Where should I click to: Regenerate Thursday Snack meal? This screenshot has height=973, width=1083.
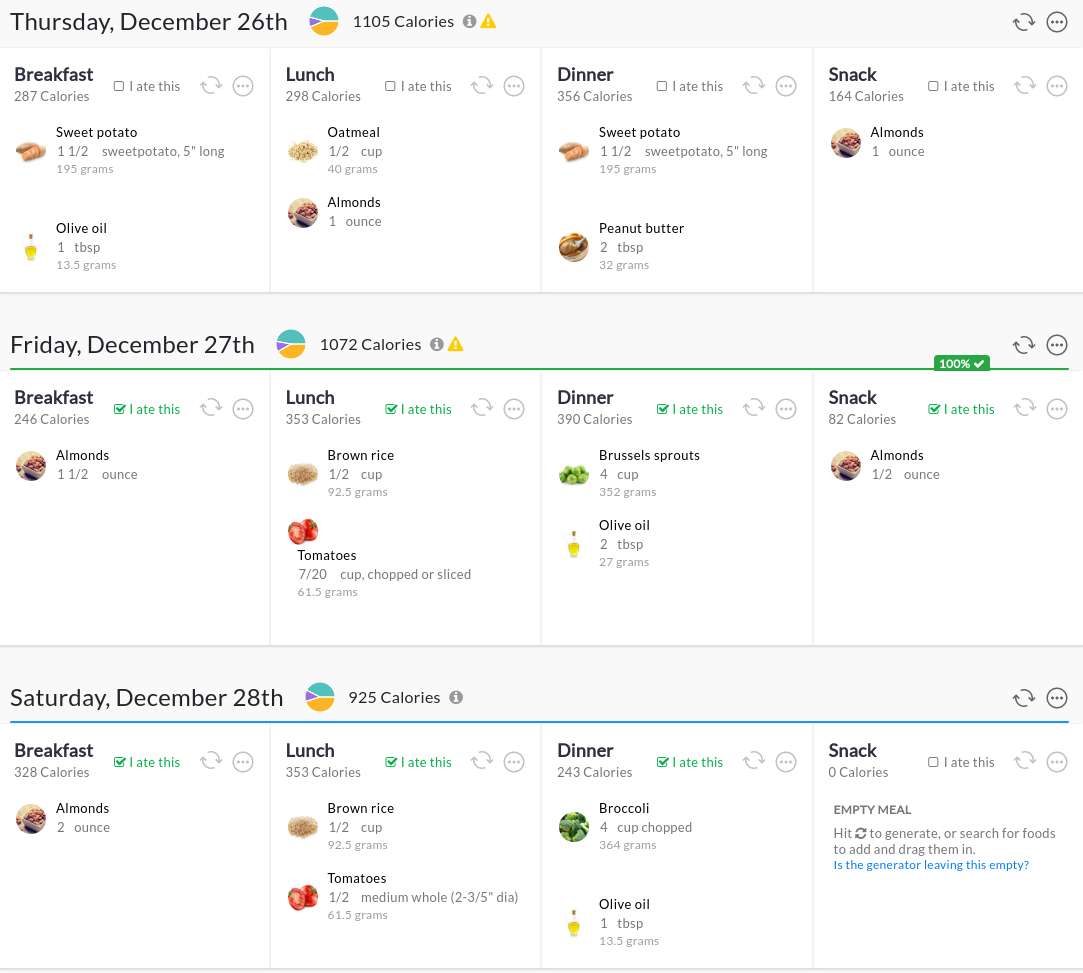[1025, 86]
